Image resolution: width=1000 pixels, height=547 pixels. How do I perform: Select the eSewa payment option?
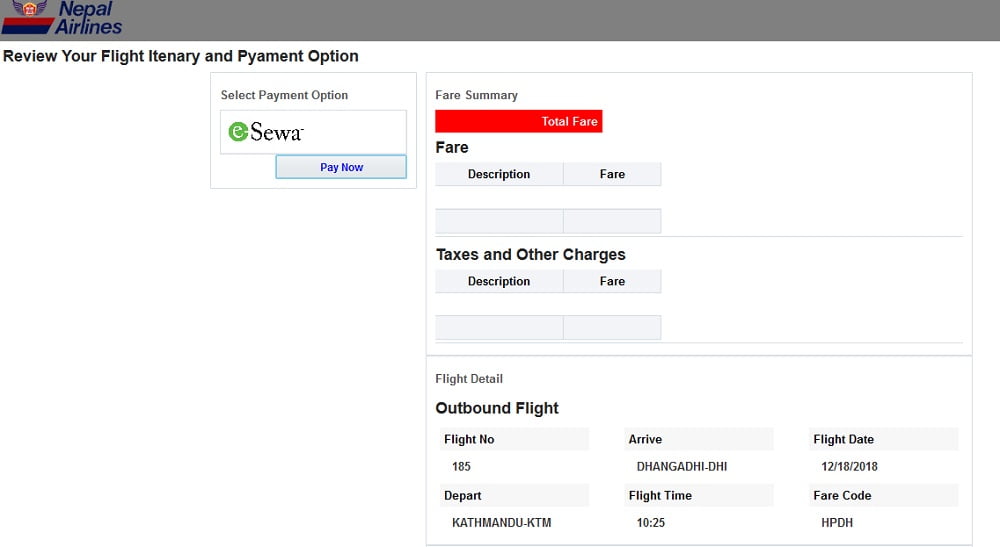tap(313, 132)
